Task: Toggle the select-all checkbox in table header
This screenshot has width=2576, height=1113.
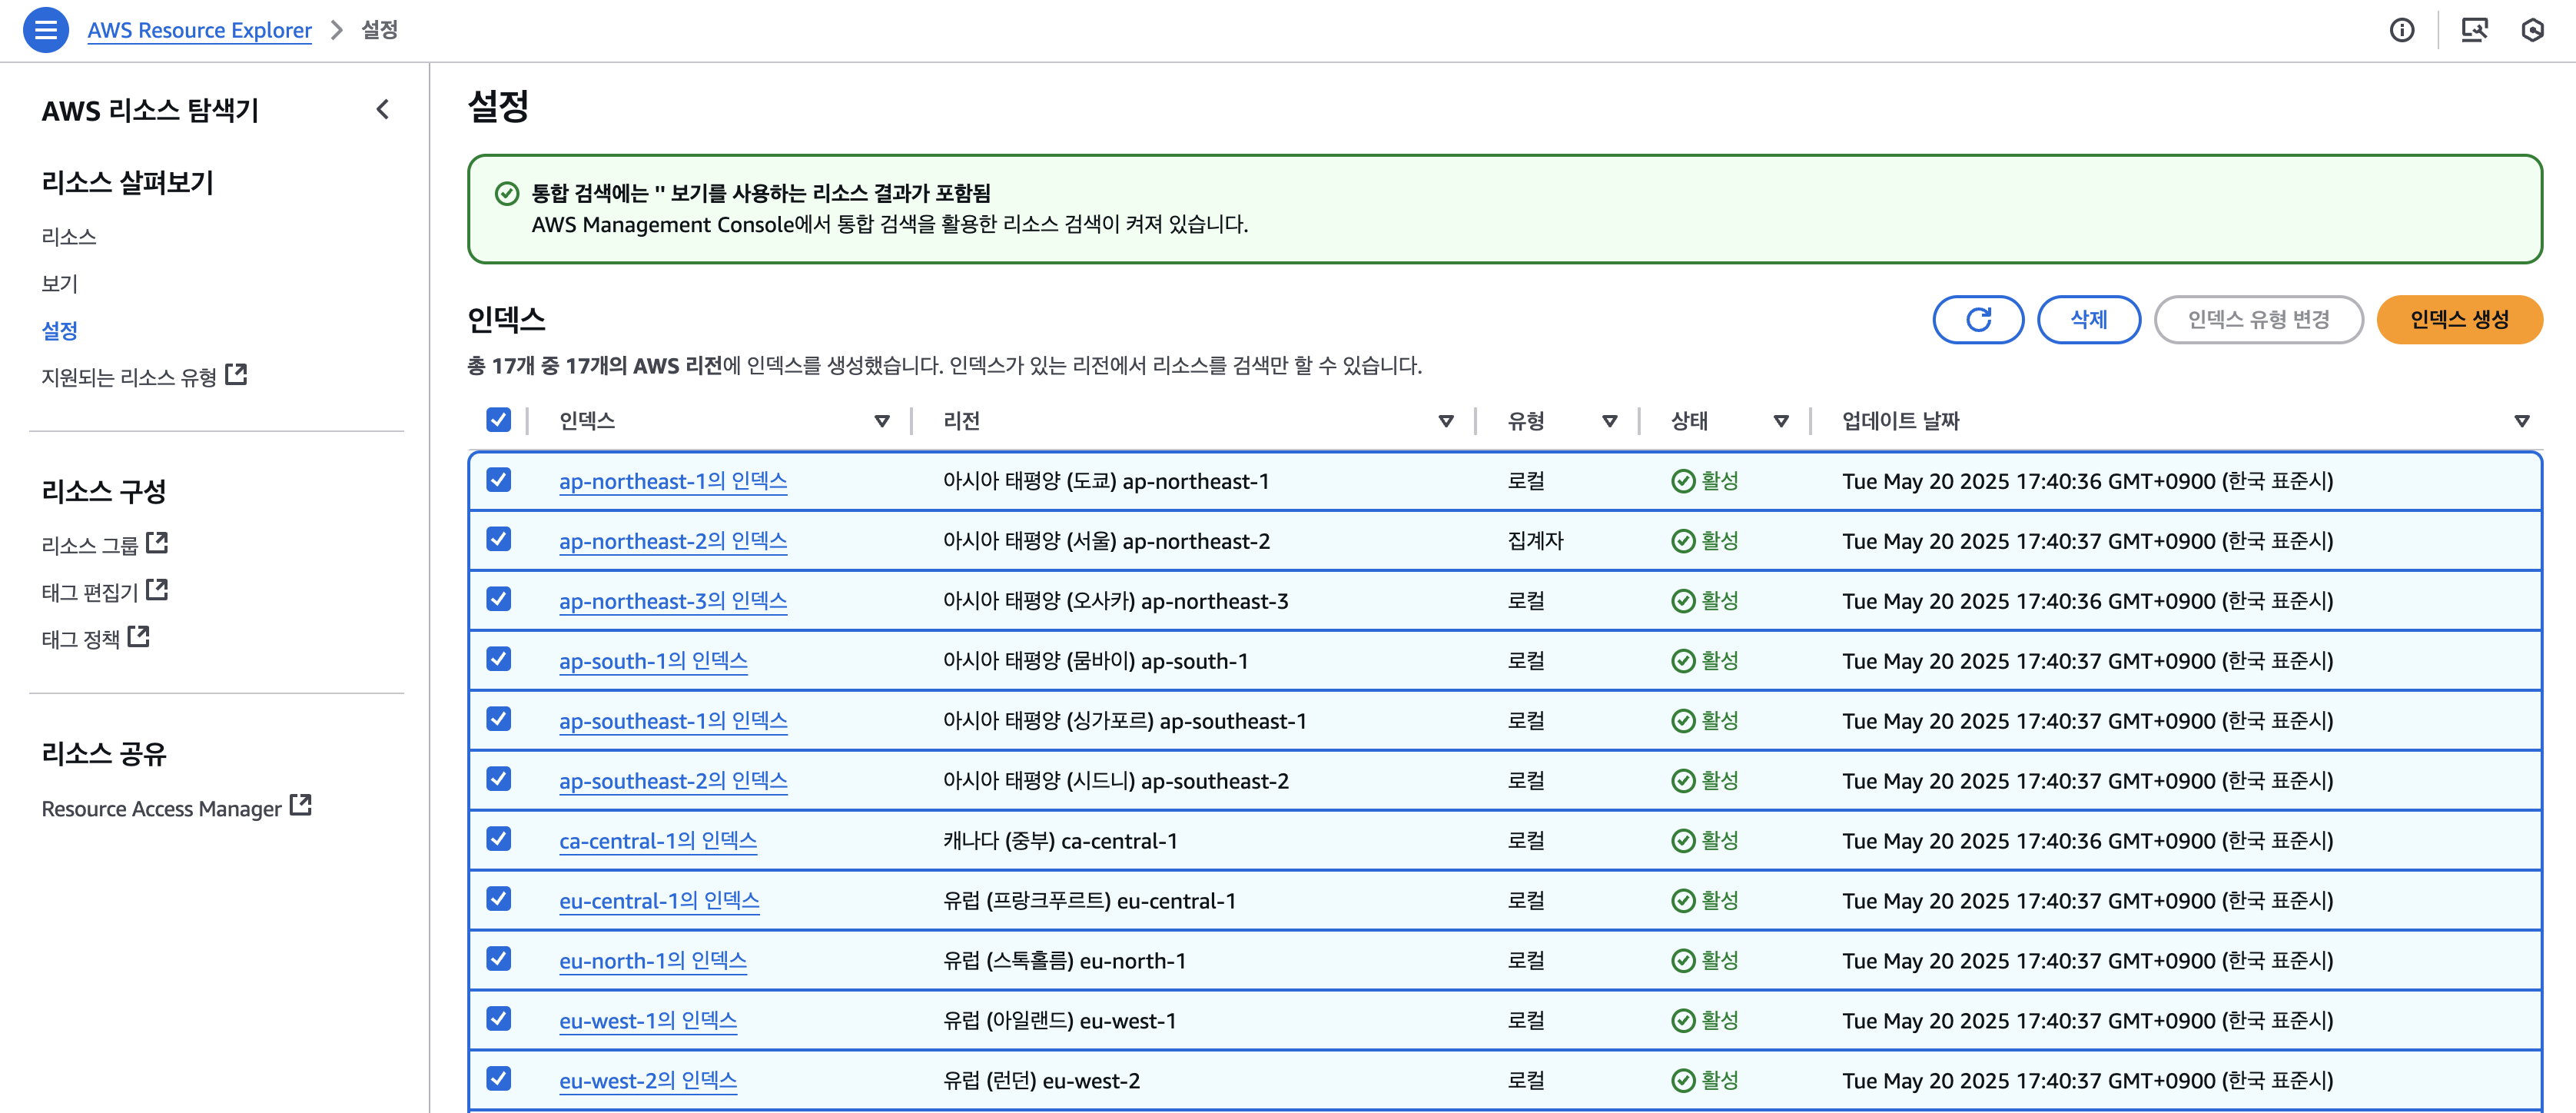Action: 498,420
